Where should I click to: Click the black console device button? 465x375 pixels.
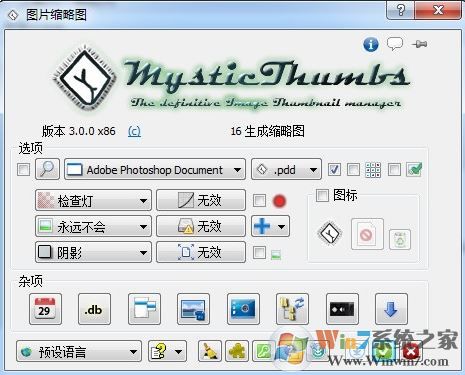tap(342, 309)
